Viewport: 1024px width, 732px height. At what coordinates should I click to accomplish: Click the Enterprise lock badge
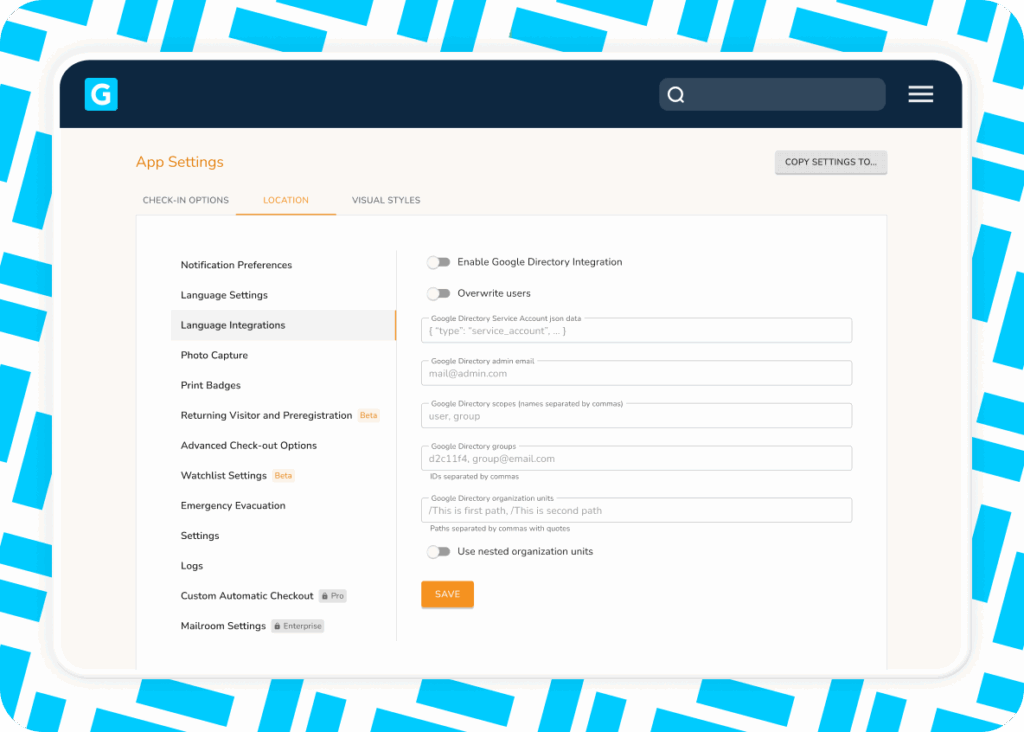pos(298,626)
